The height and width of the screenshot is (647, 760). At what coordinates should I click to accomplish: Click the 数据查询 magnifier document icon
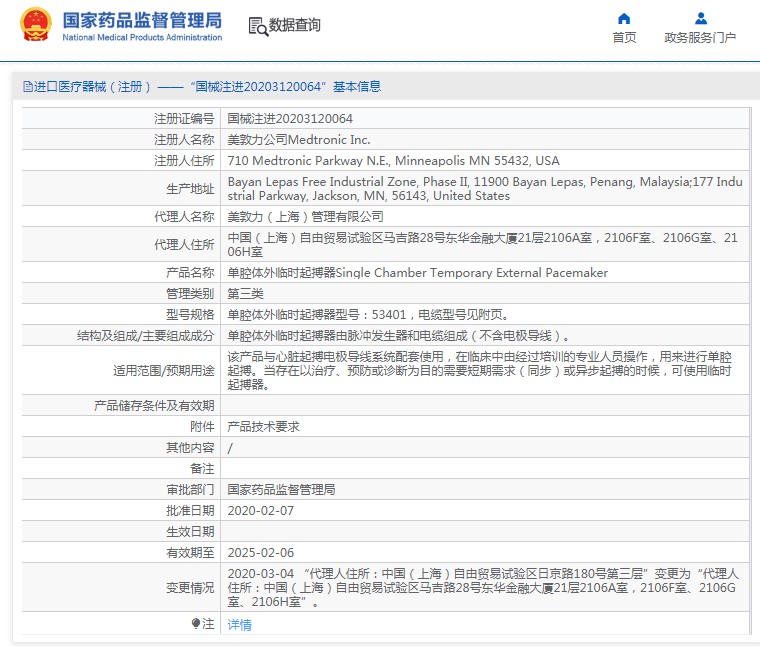257,27
